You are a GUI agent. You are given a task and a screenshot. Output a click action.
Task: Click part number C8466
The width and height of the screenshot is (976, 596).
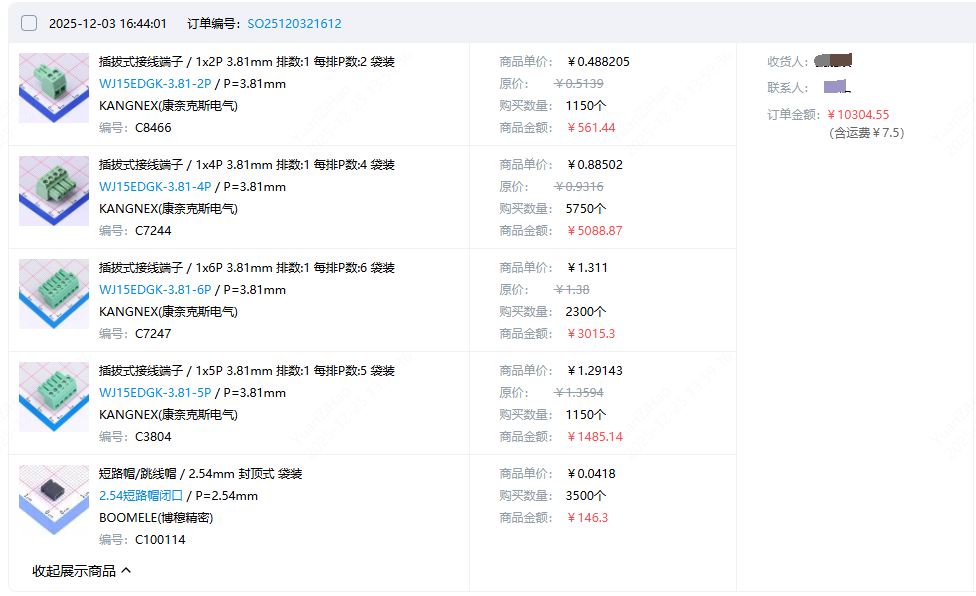click(x=153, y=128)
